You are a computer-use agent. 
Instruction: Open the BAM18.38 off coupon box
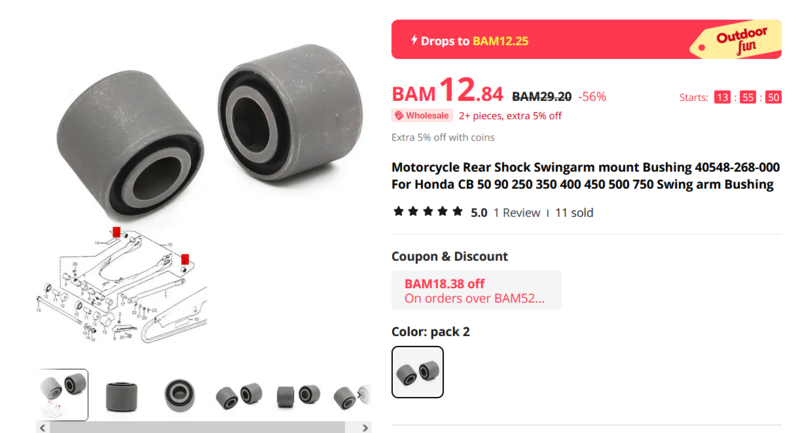coord(476,290)
